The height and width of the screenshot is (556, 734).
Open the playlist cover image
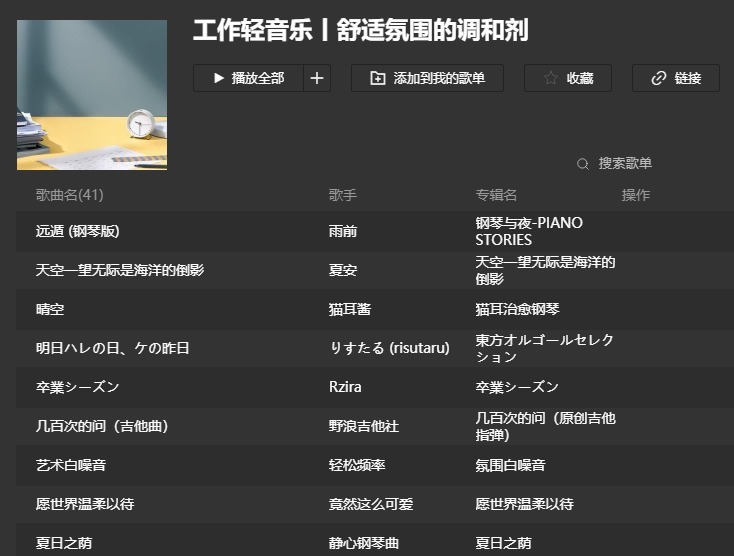point(92,95)
